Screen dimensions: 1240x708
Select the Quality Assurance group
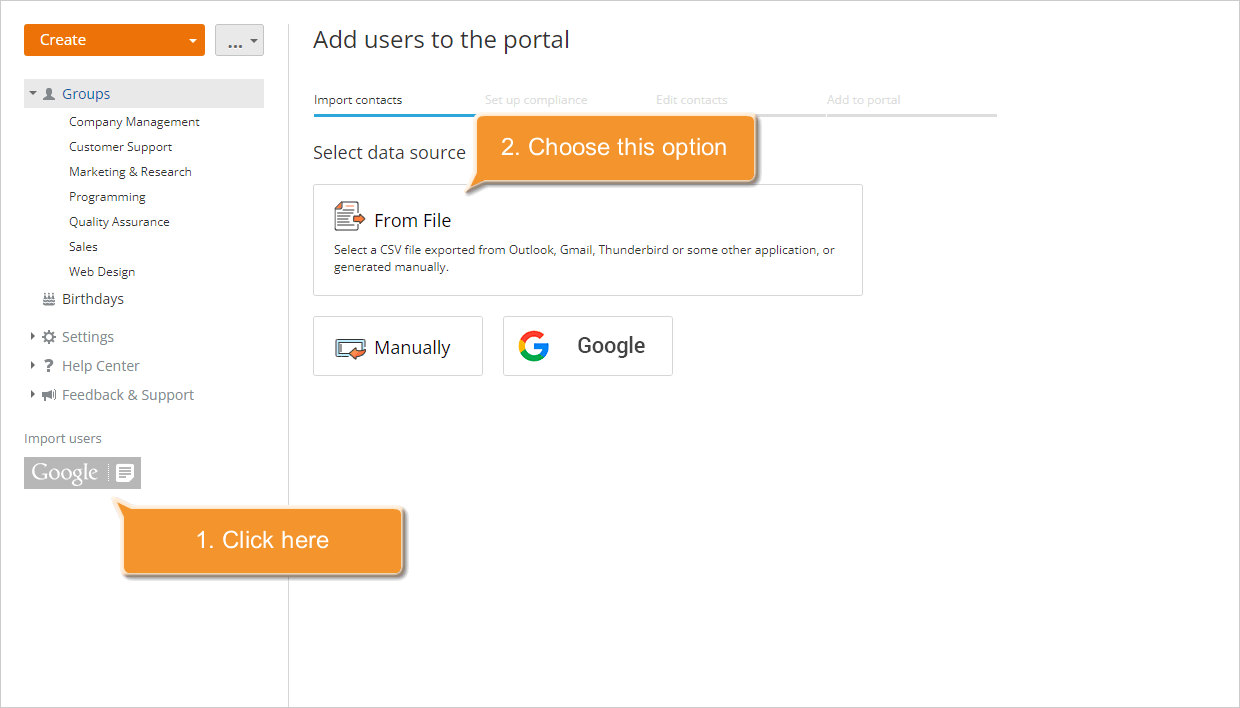(119, 221)
